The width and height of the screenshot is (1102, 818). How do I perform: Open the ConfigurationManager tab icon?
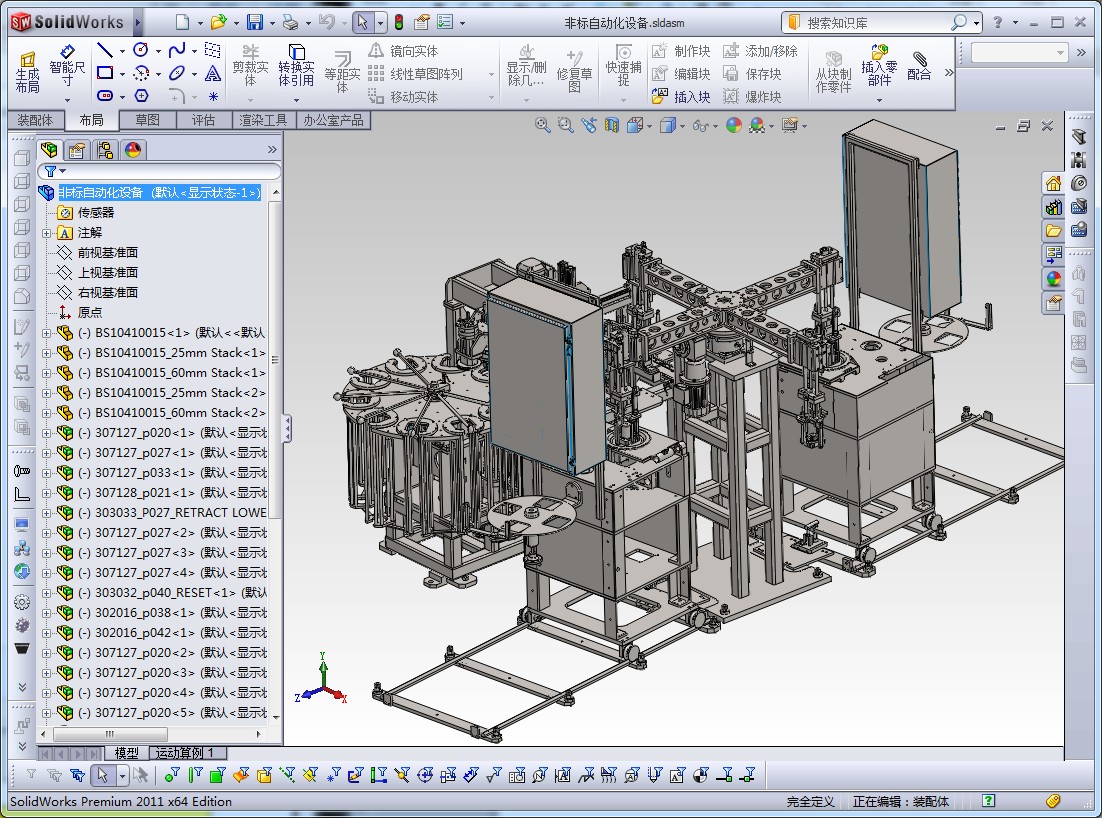tap(105, 150)
